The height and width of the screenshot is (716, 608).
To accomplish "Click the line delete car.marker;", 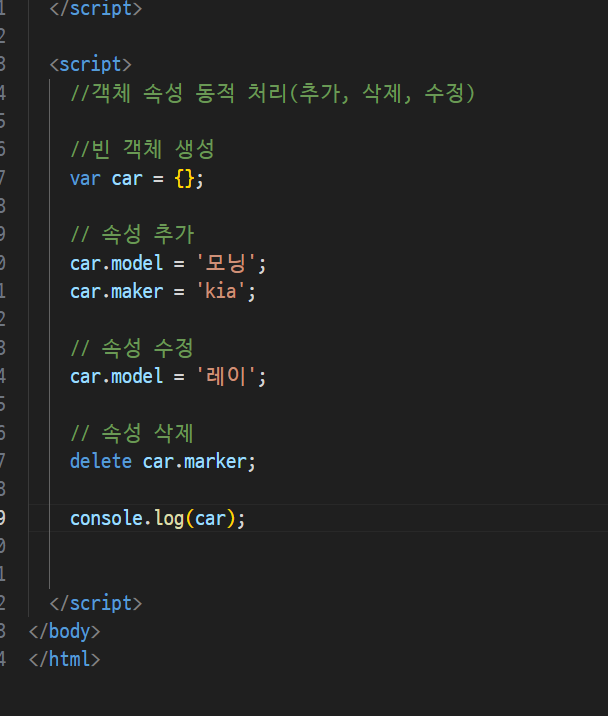I will tap(163, 461).
